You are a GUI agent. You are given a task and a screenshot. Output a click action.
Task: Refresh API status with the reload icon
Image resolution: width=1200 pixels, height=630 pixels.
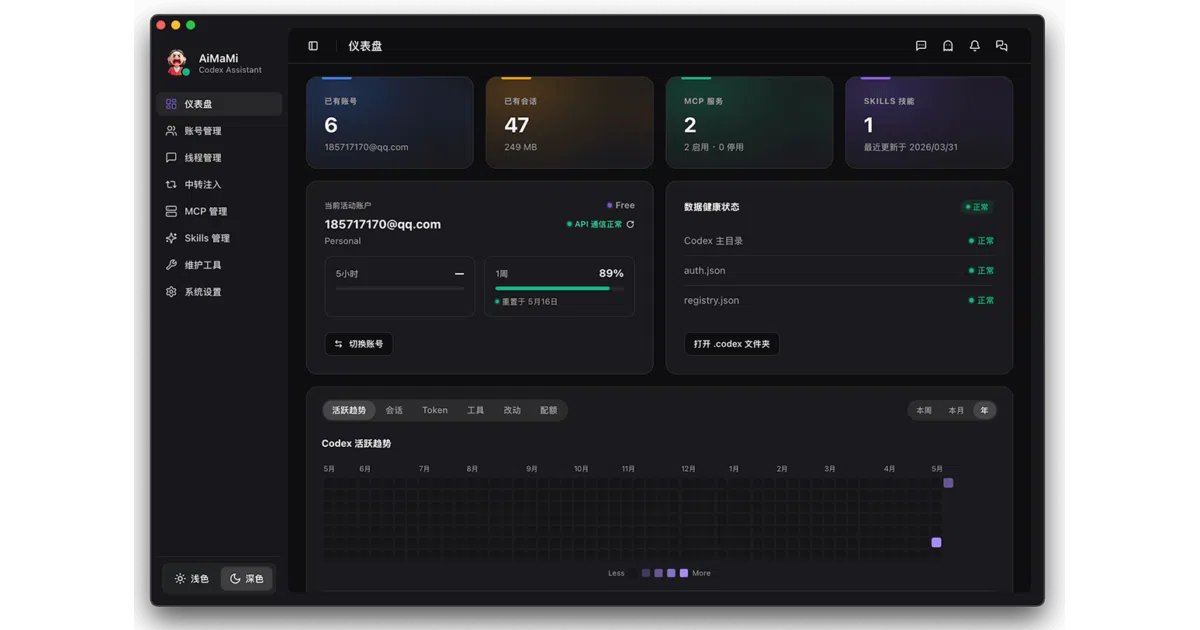[630, 224]
